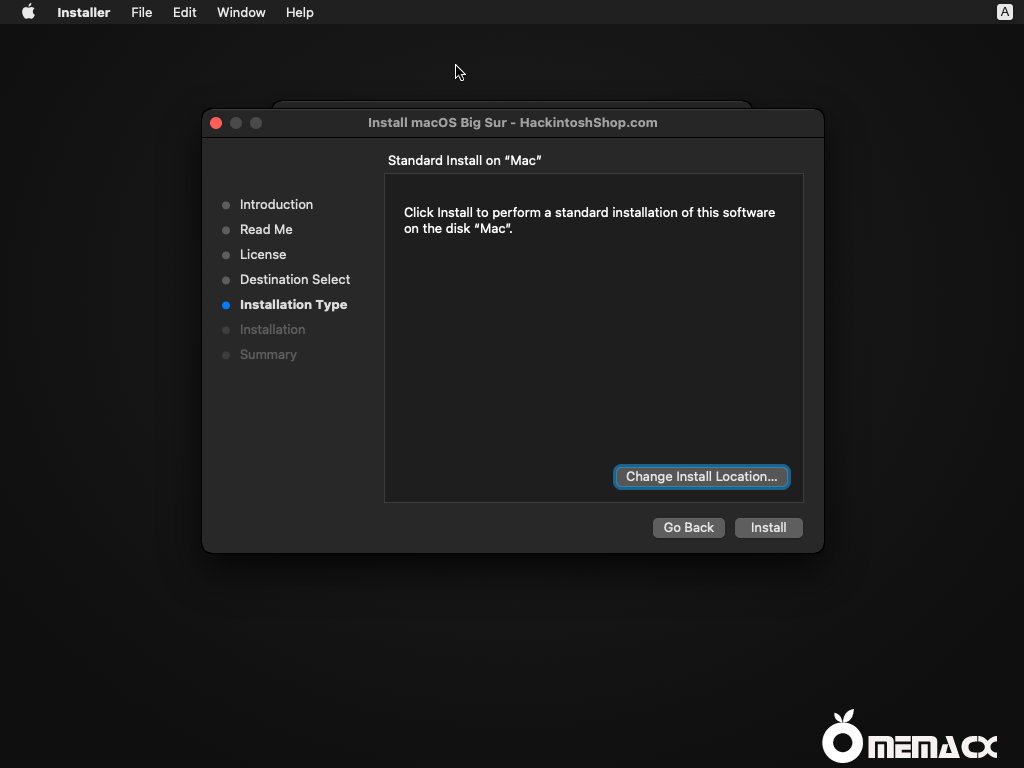Image resolution: width=1024 pixels, height=768 pixels.
Task: Open the Edit menu
Action: point(184,12)
